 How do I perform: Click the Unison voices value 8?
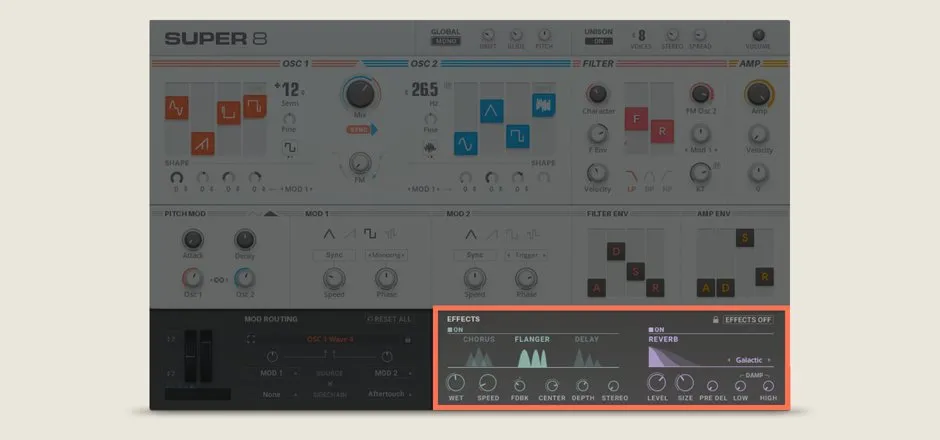point(642,35)
